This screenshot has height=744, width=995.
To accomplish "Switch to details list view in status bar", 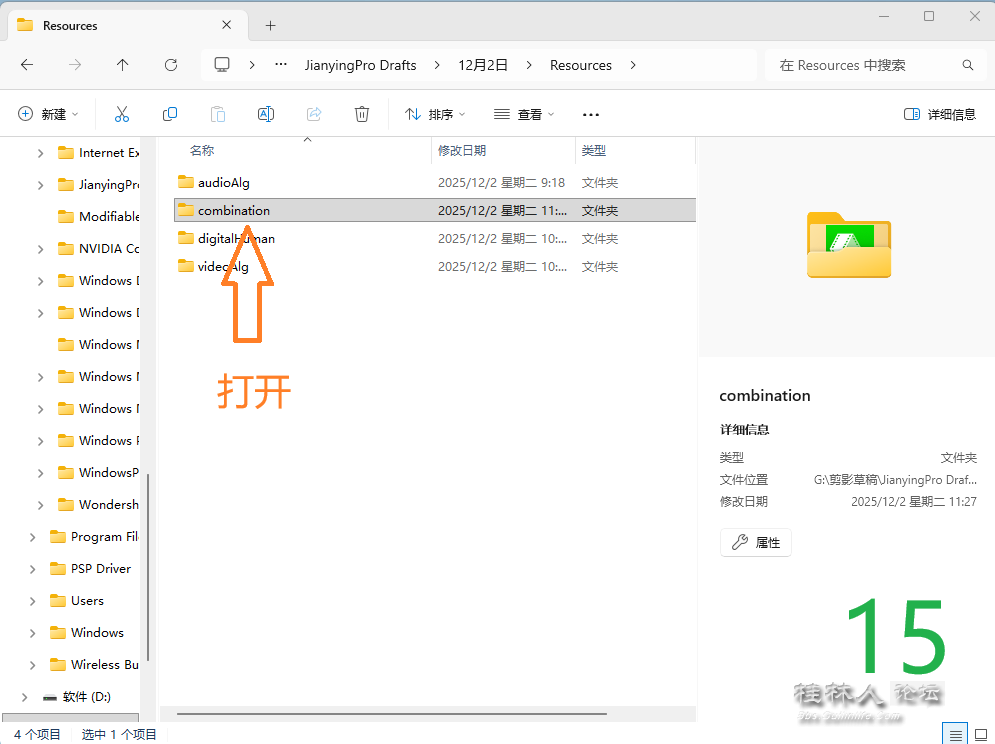I will pos(956,735).
